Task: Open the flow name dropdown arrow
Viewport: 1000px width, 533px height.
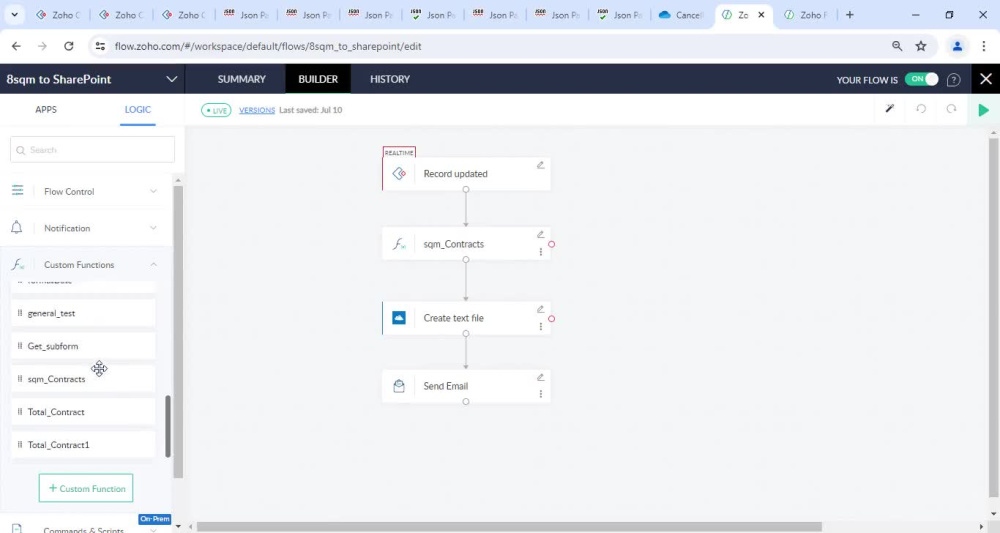Action: 172,79
